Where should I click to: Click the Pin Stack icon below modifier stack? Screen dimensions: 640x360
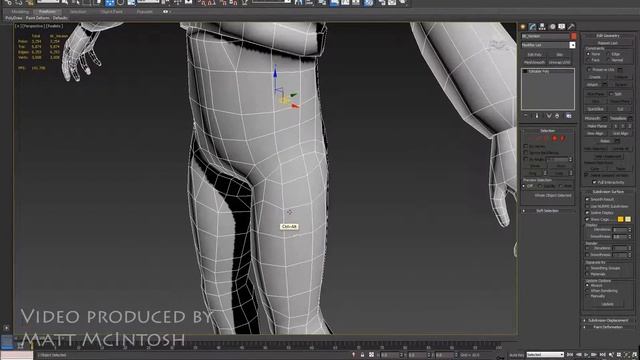click(x=526, y=116)
